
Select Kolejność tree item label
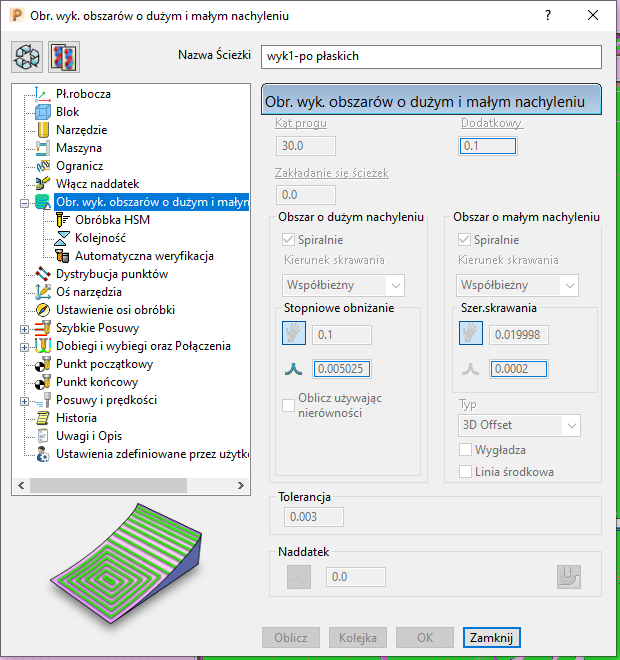100,238
